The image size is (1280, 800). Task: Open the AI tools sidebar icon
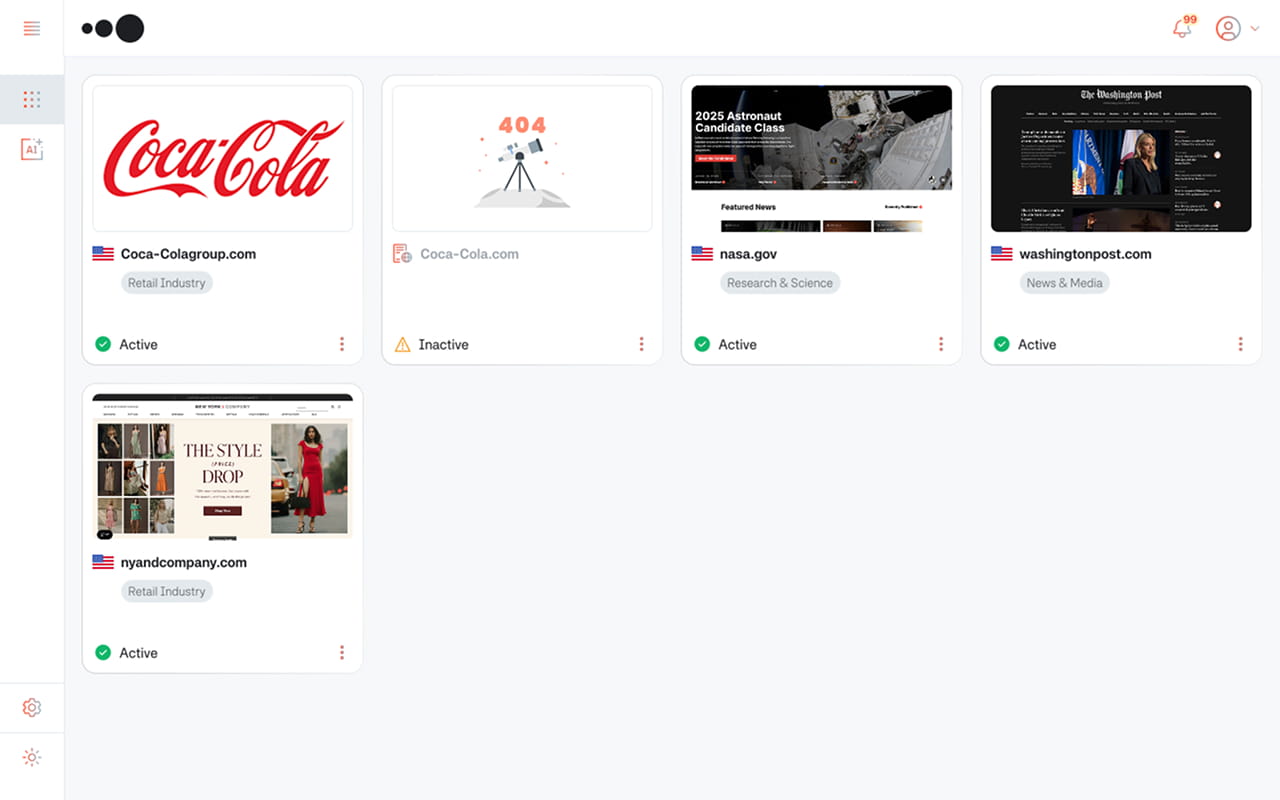point(32,150)
